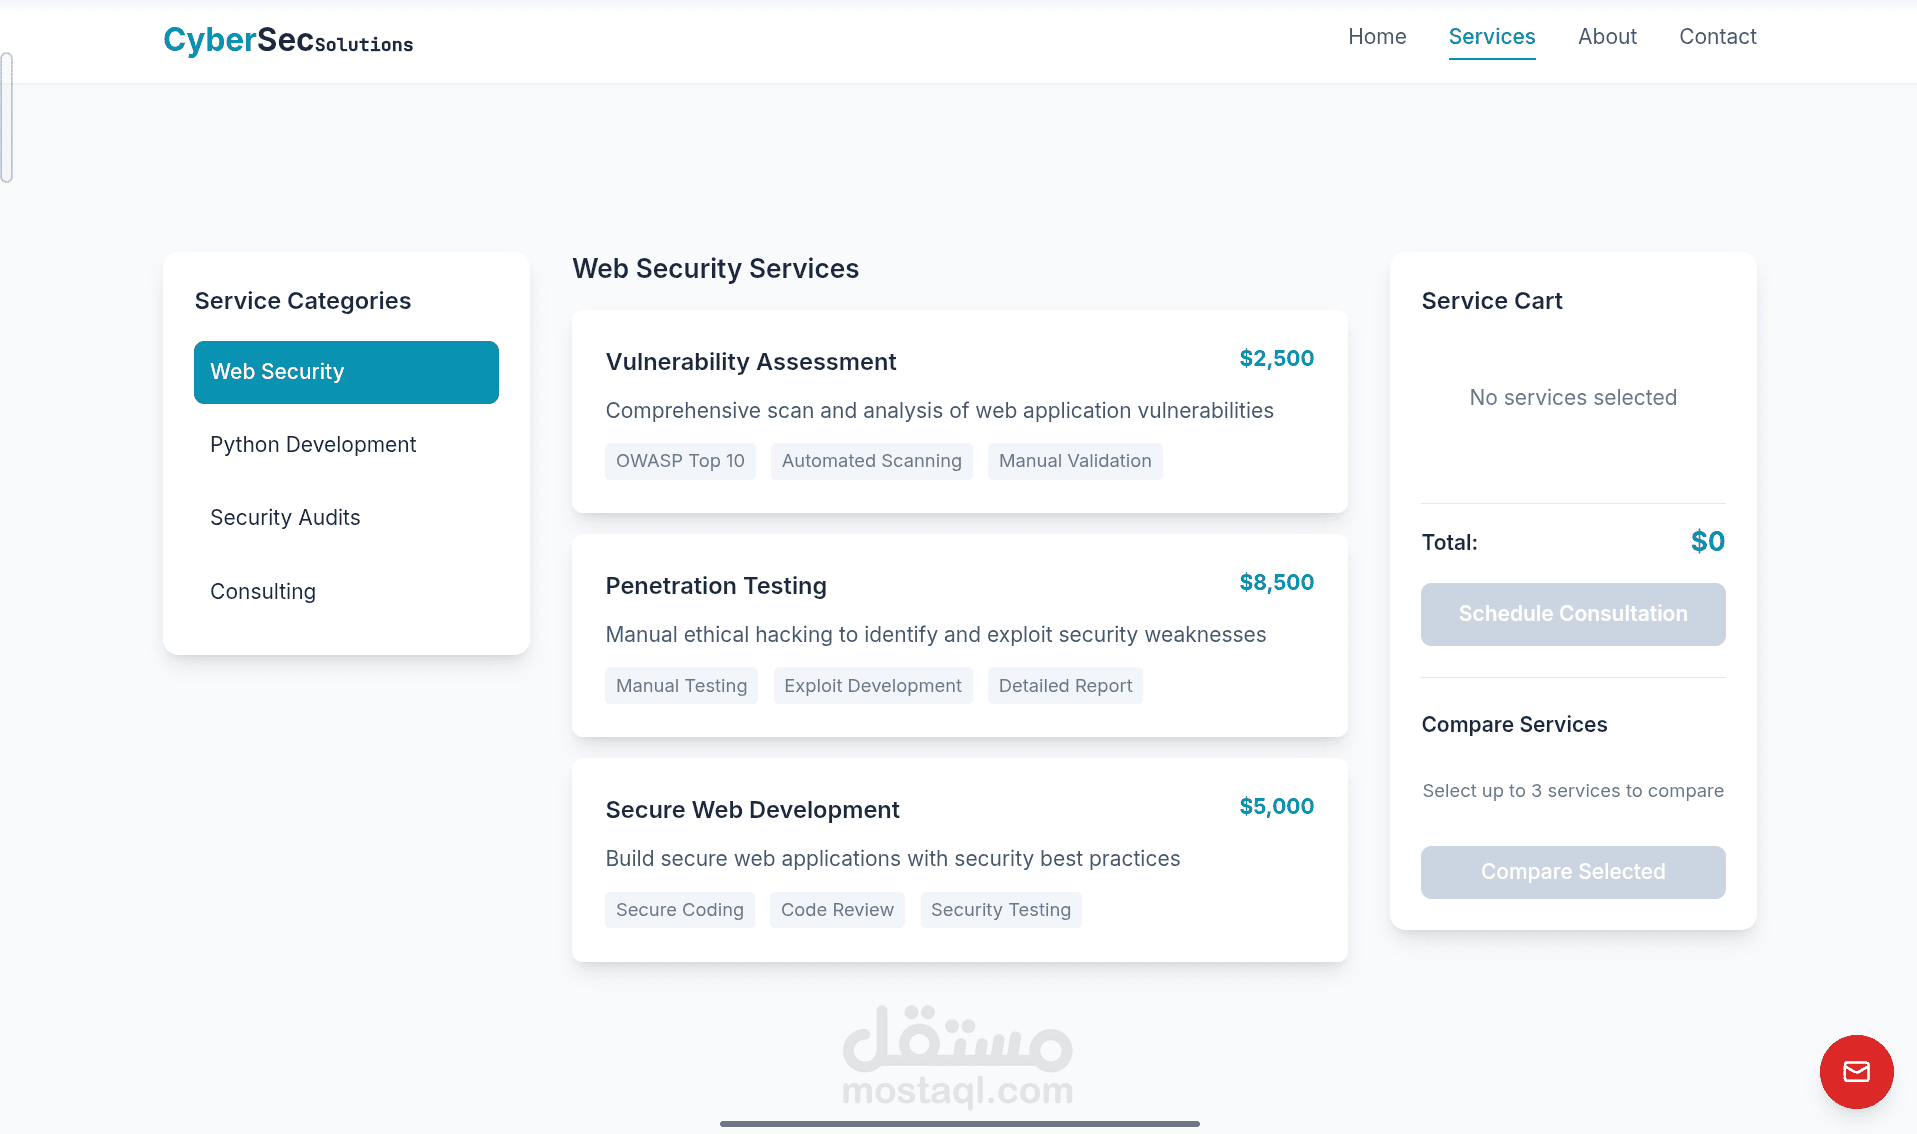Open the Home nav item
1917x1134 pixels.
pyautogui.click(x=1377, y=37)
